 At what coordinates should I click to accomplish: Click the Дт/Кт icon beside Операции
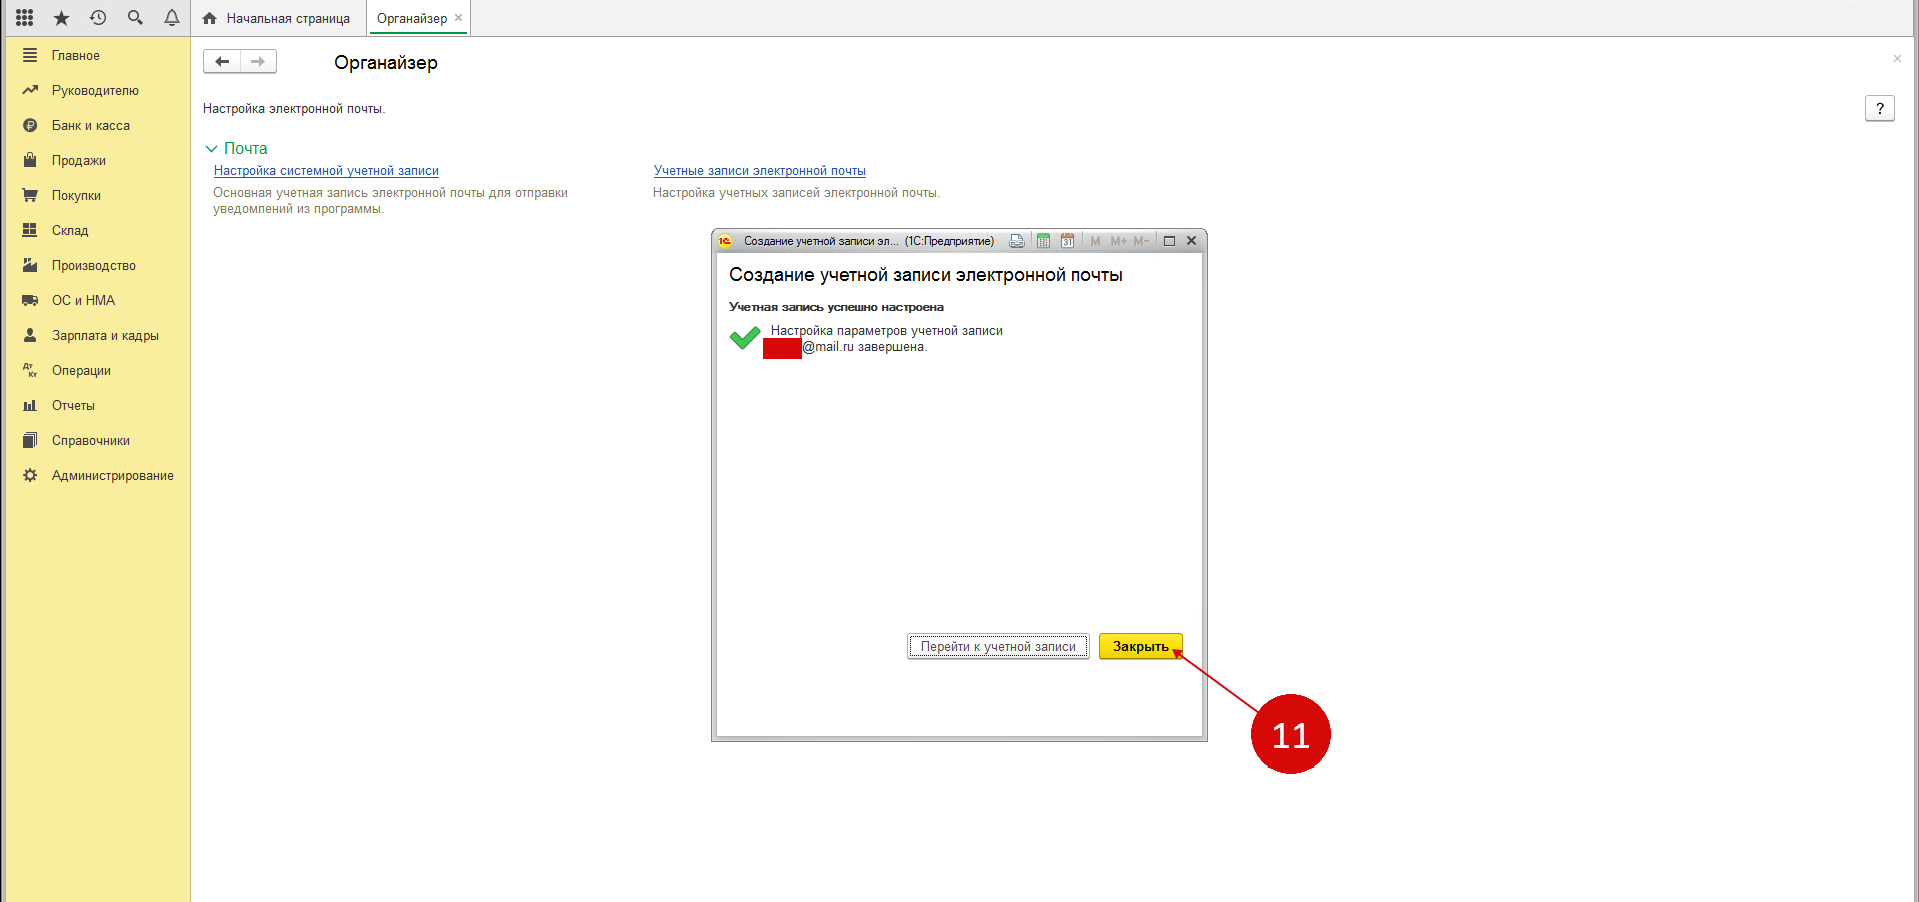coord(30,370)
